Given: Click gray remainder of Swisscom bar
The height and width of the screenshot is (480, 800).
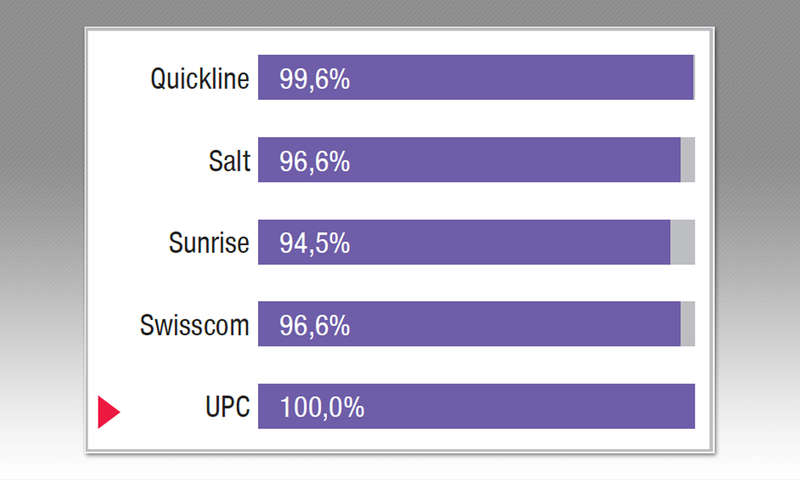Looking at the screenshot, I should point(688,324).
